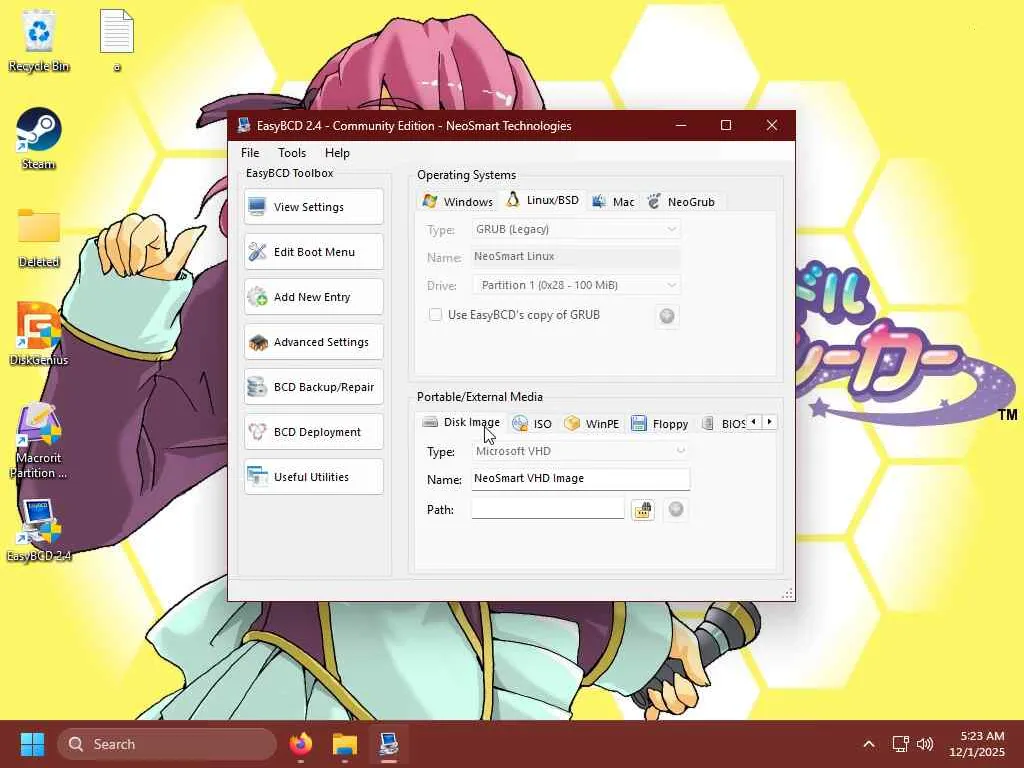The image size is (1024, 768).
Task: Open the Help menu
Action: click(x=337, y=153)
